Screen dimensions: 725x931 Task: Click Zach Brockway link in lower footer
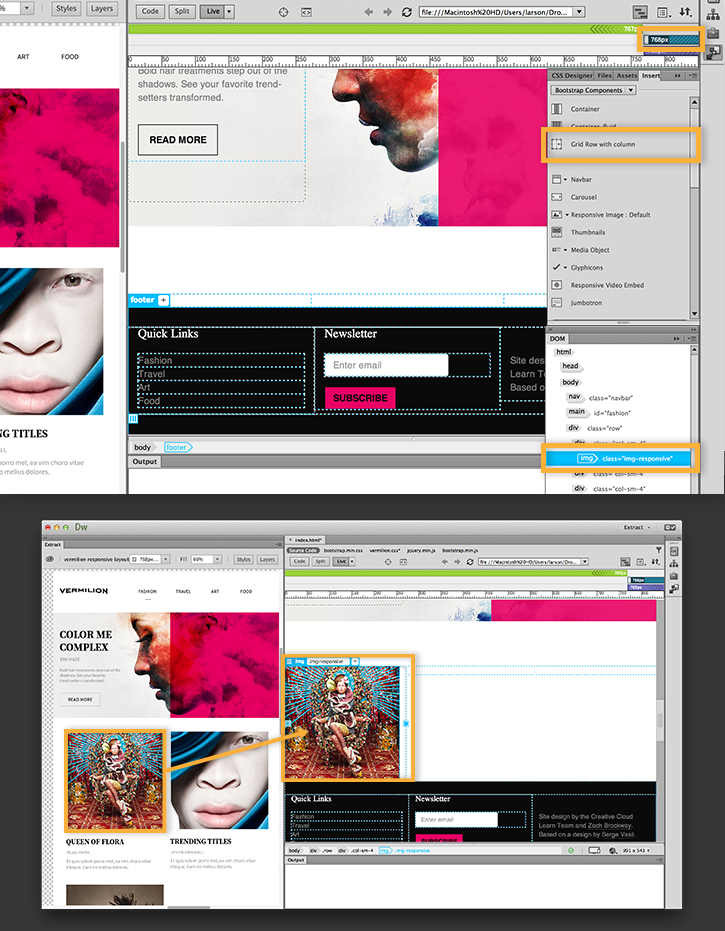click(608, 825)
